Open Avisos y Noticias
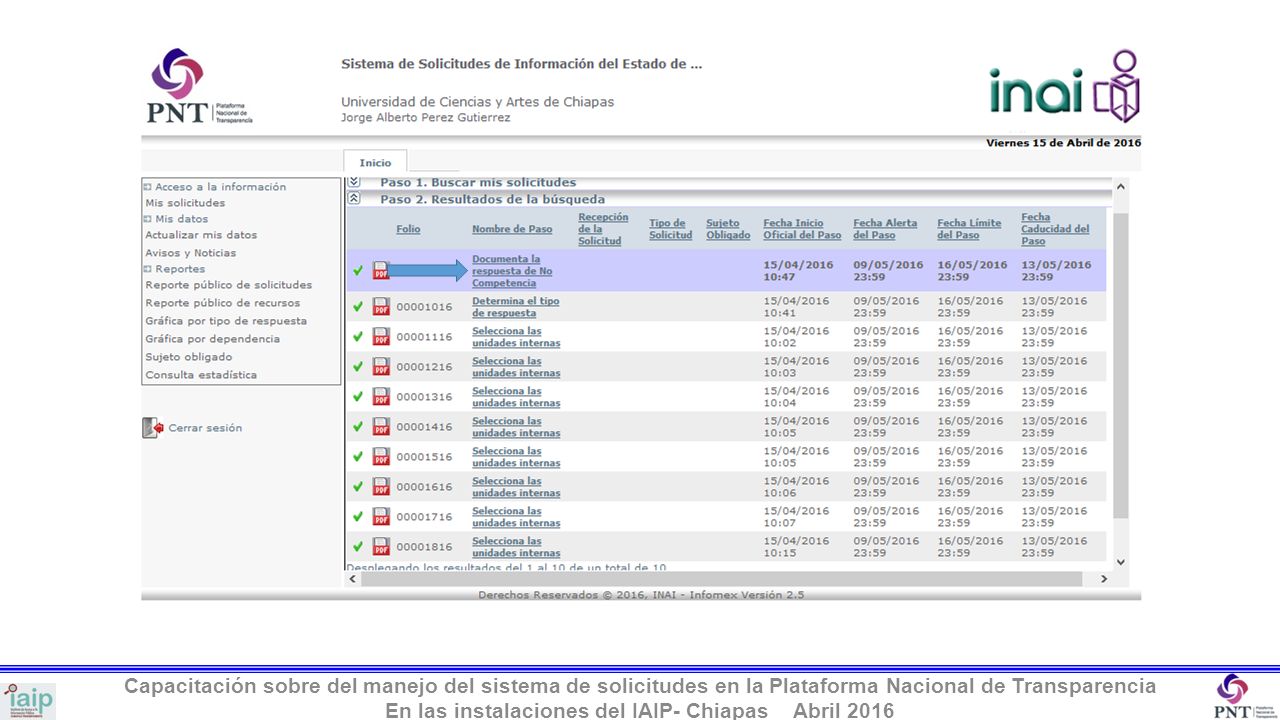Image resolution: width=1280 pixels, height=720 pixels. pyautogui.click(x=191, y=253)
